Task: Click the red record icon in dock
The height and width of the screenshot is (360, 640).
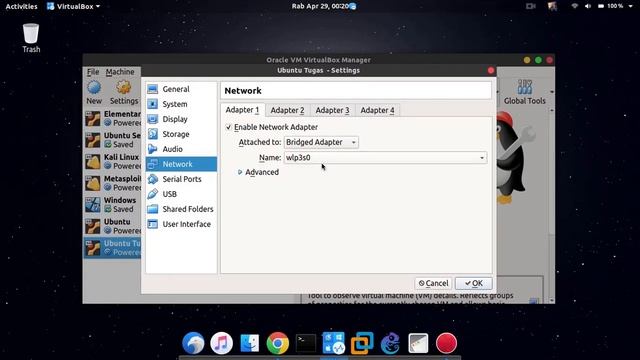Action: click(446, 343)
